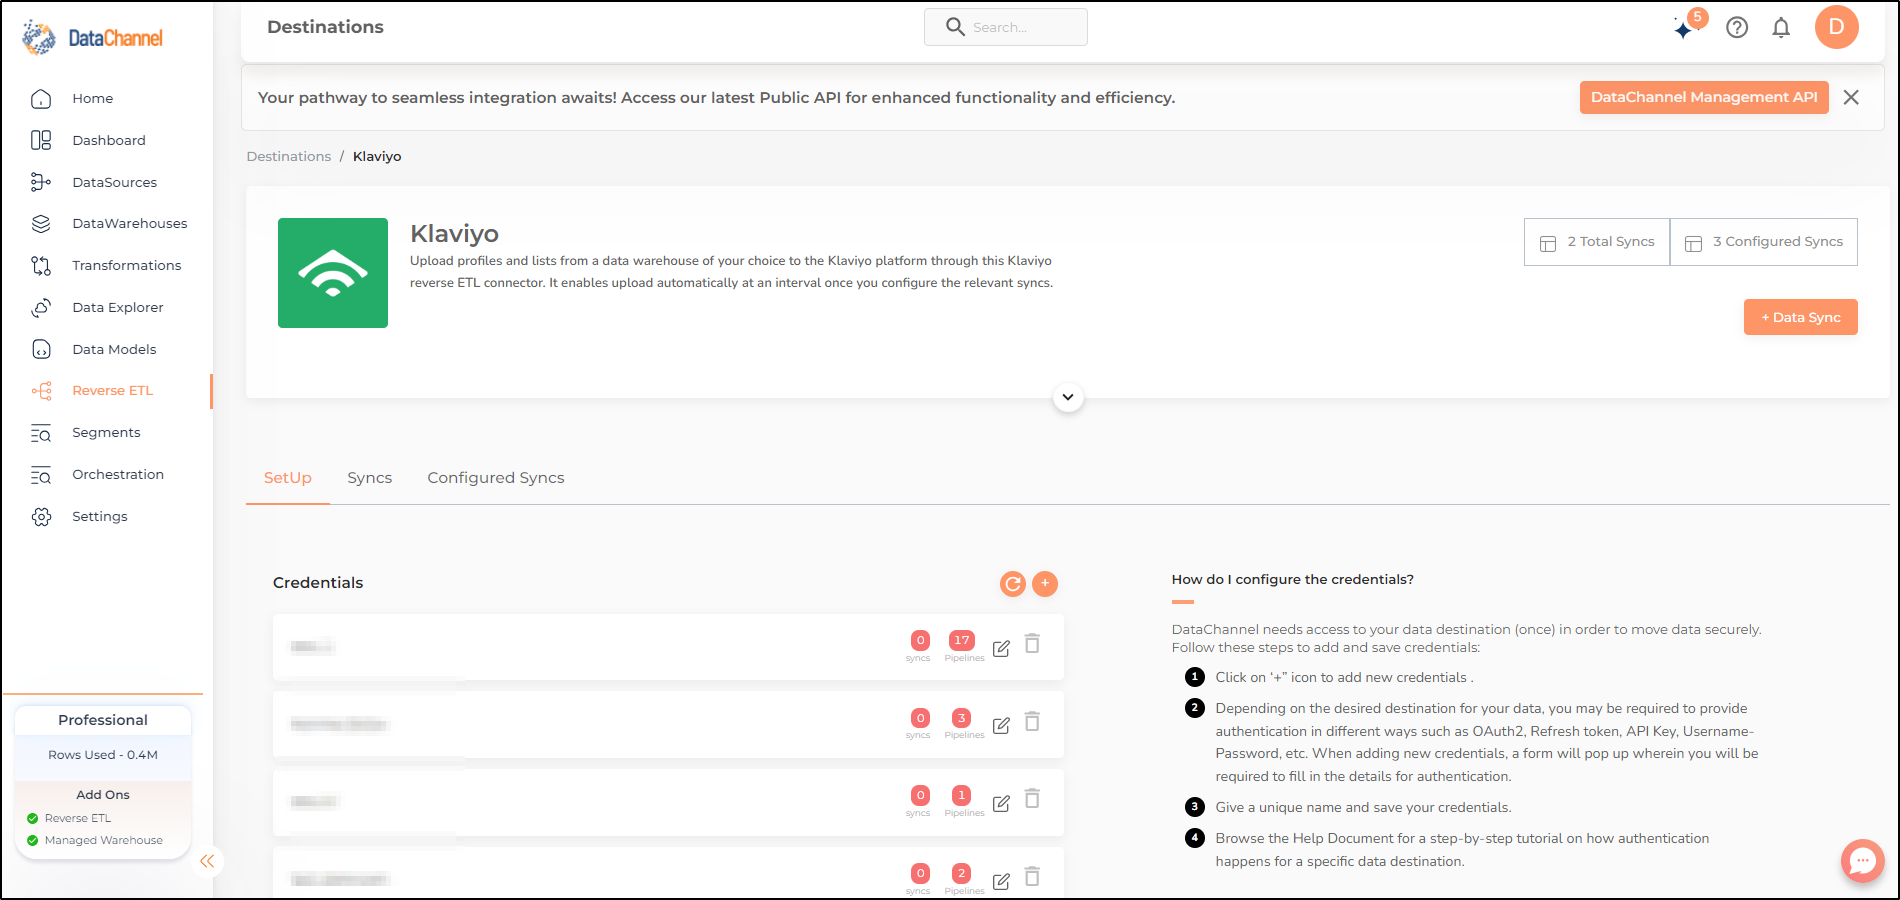The image size is (1900, 900).
Task: Open the Configured Syncs tab
Action: tap(496, 478)
